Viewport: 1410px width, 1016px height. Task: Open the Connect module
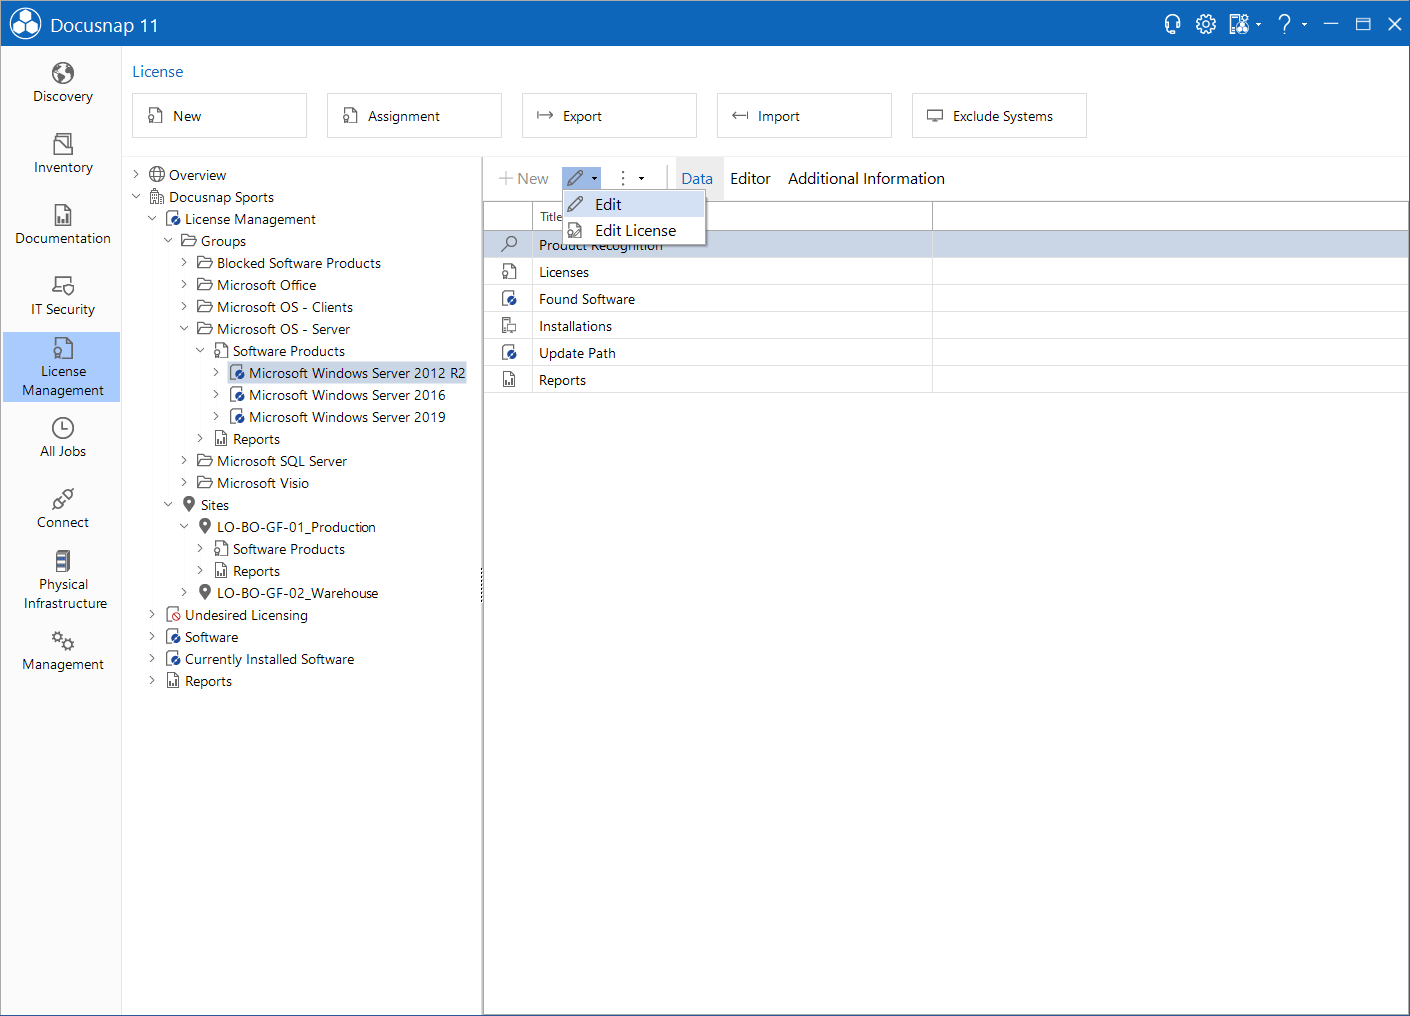click(62, 509)
